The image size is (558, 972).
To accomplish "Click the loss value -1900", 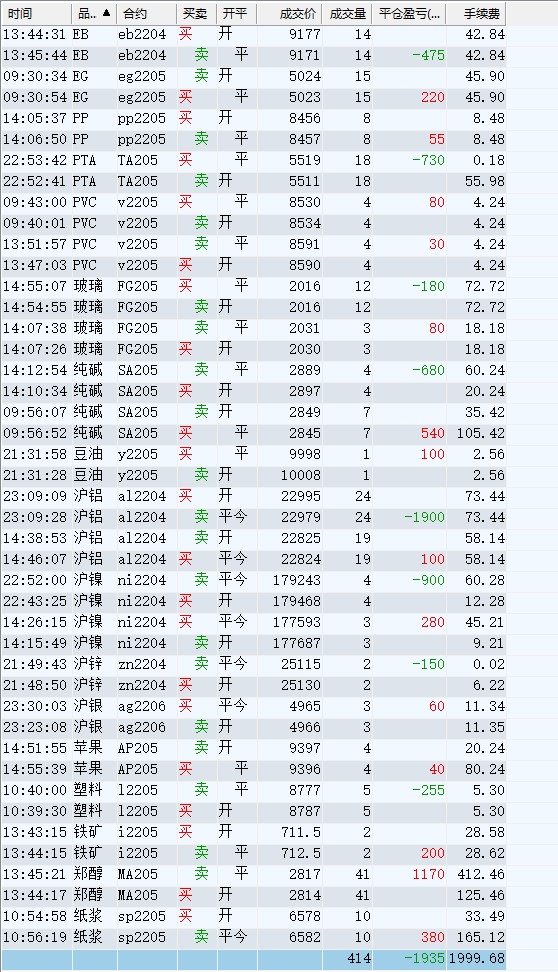I will (424, 518).
